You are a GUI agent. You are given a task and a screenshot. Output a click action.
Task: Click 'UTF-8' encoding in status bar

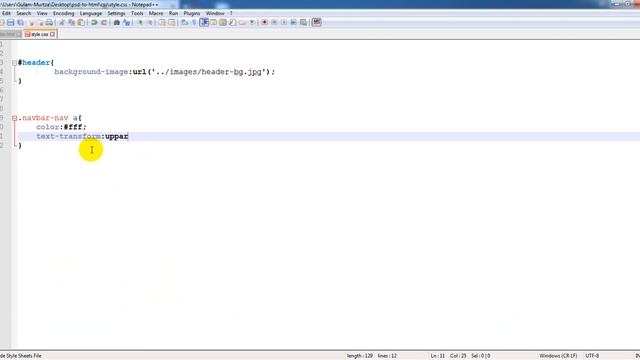(592, 356)
